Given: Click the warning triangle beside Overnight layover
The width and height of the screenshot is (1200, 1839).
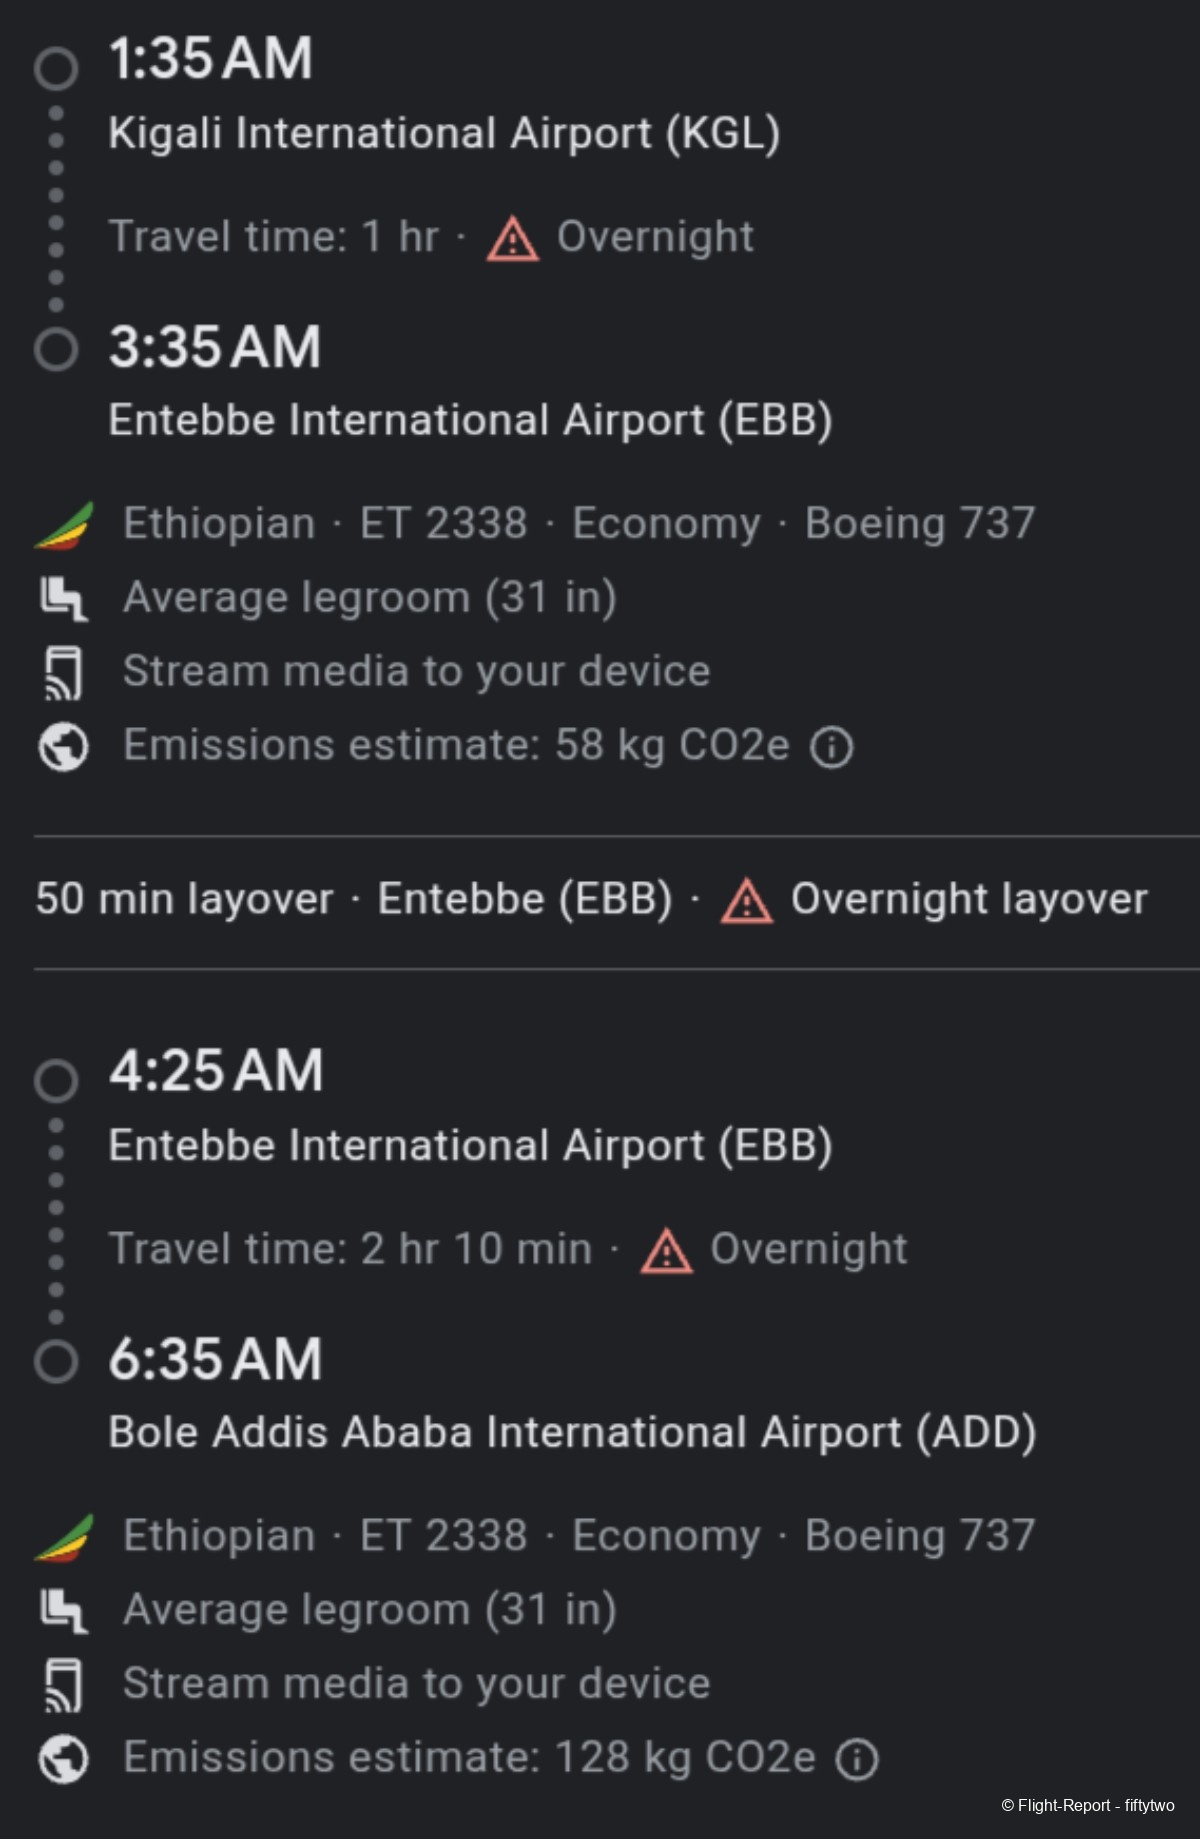Looking at the screenshot, I should point(747,900).
